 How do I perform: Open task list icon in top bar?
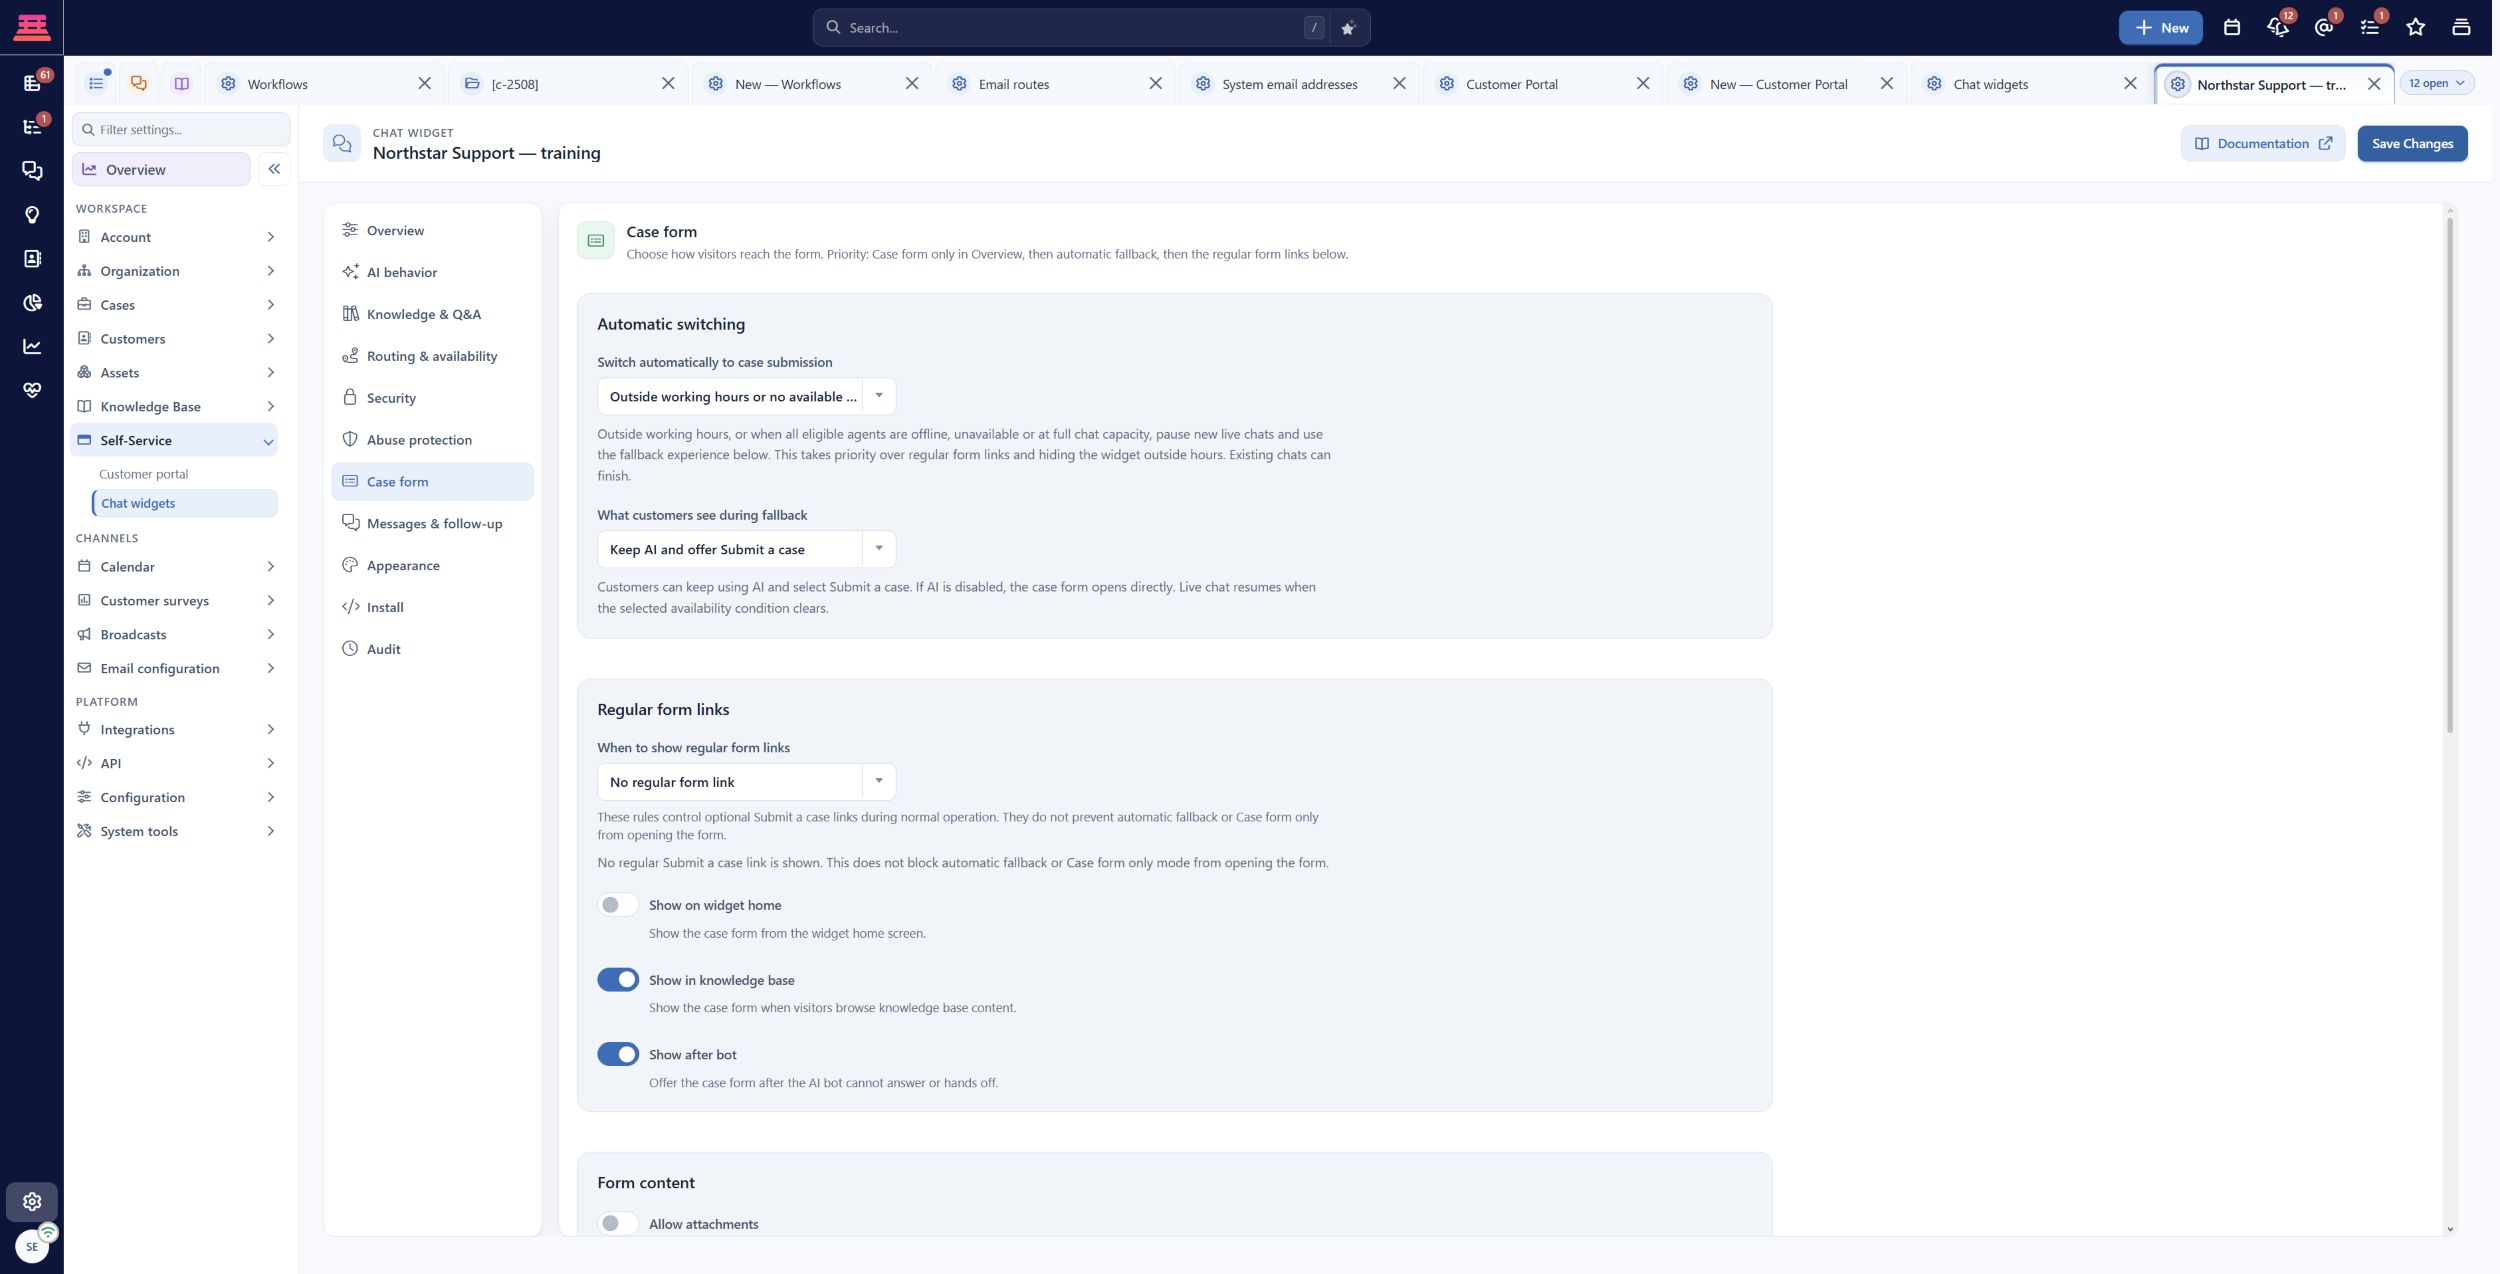(x=2369, y=28)
